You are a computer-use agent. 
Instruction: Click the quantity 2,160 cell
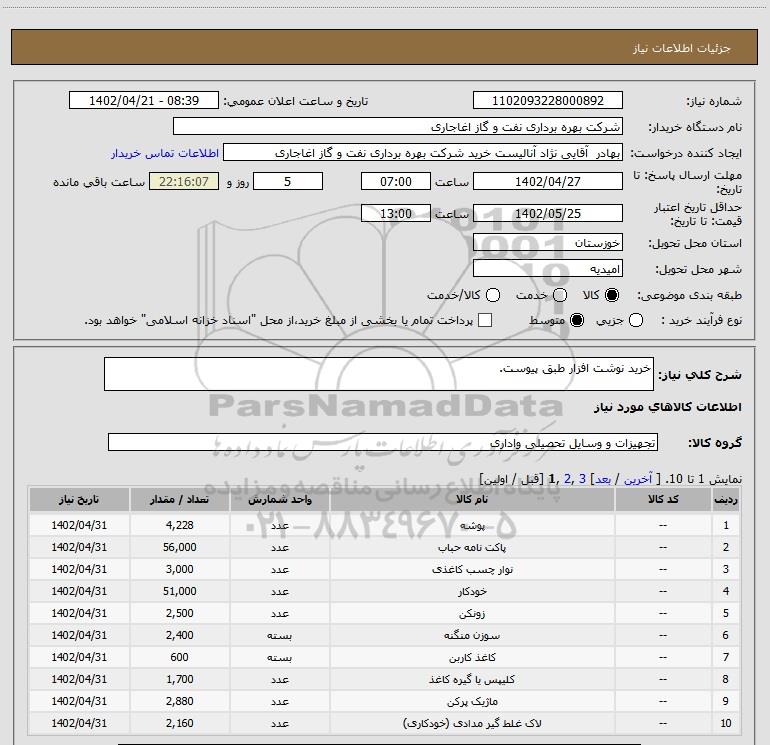coord(179,723)
